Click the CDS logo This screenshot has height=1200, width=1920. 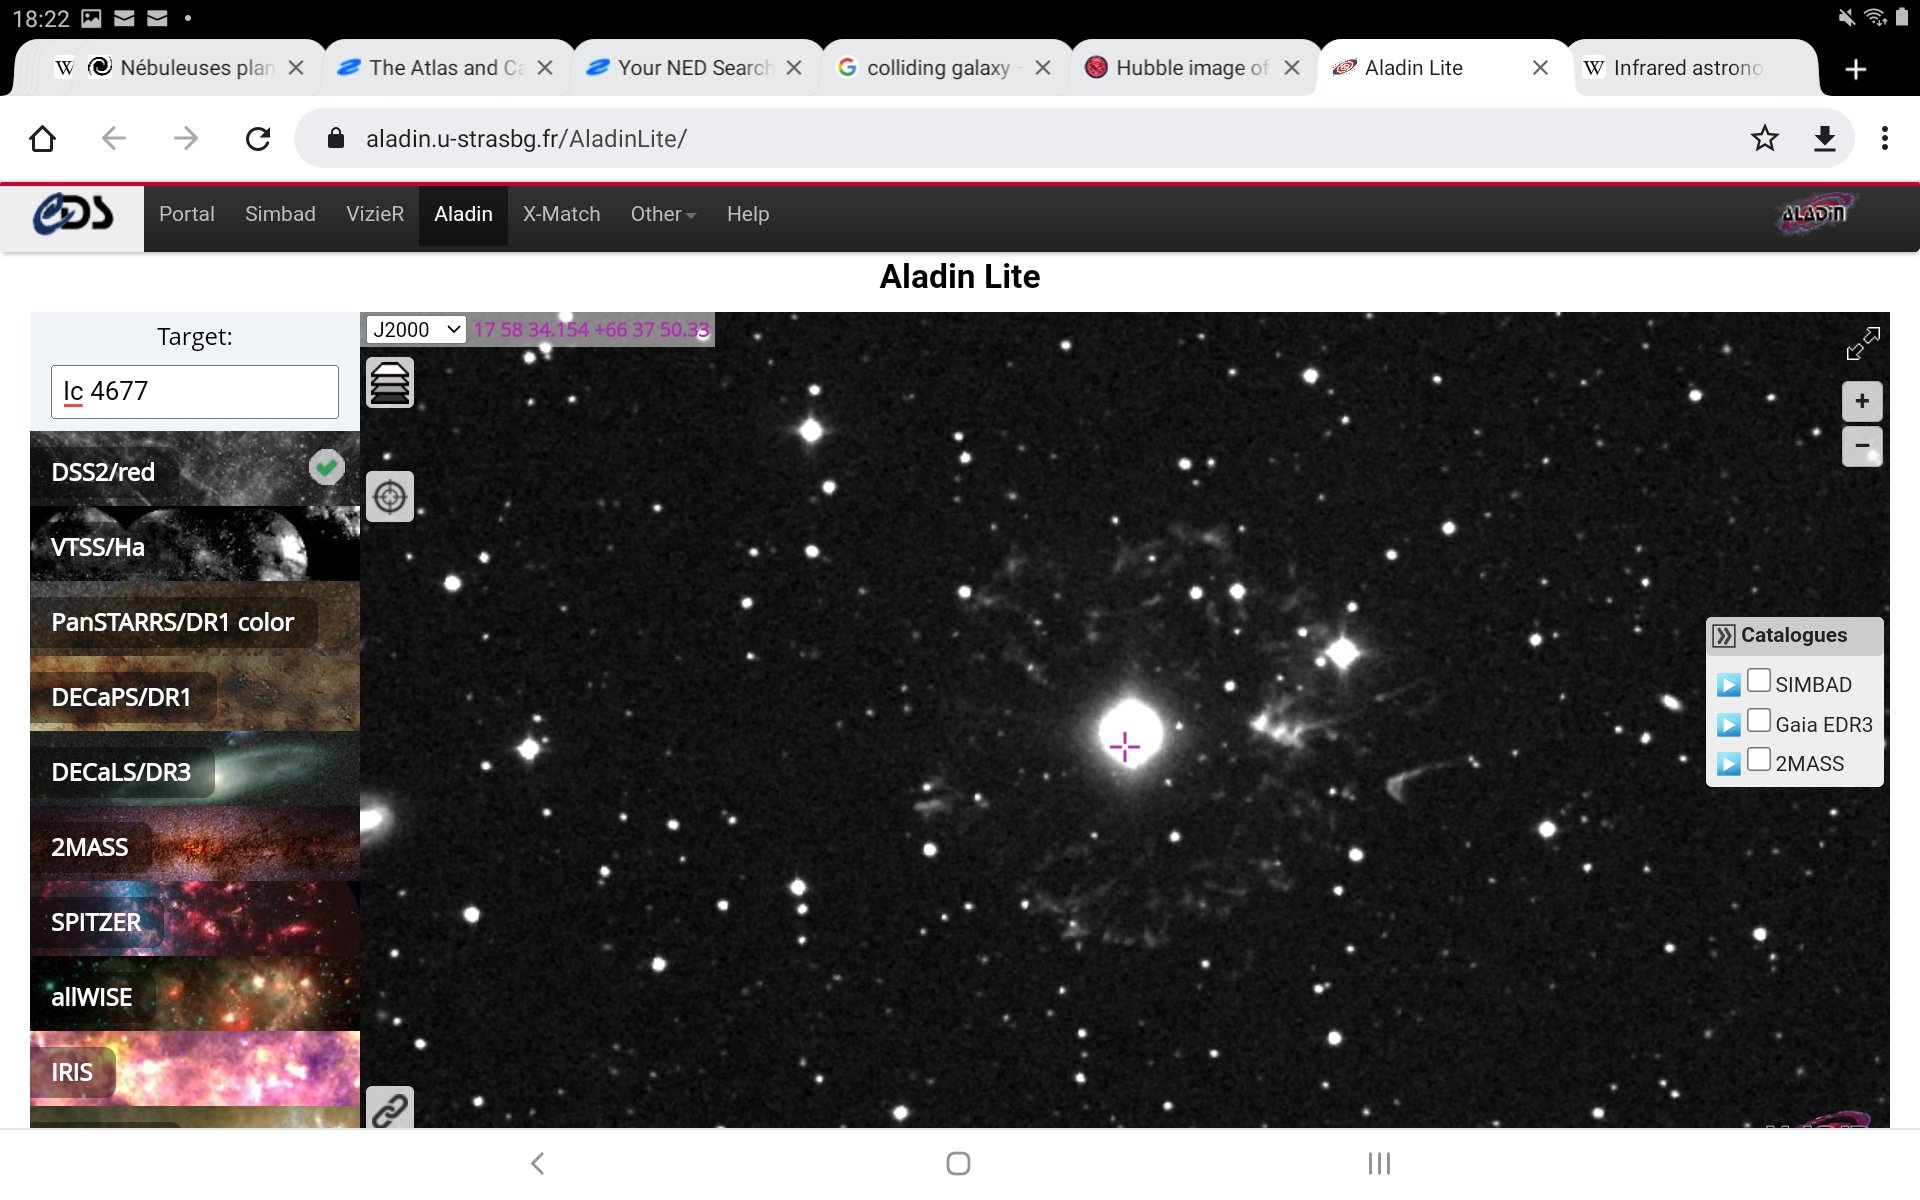[x=72, y=215]
